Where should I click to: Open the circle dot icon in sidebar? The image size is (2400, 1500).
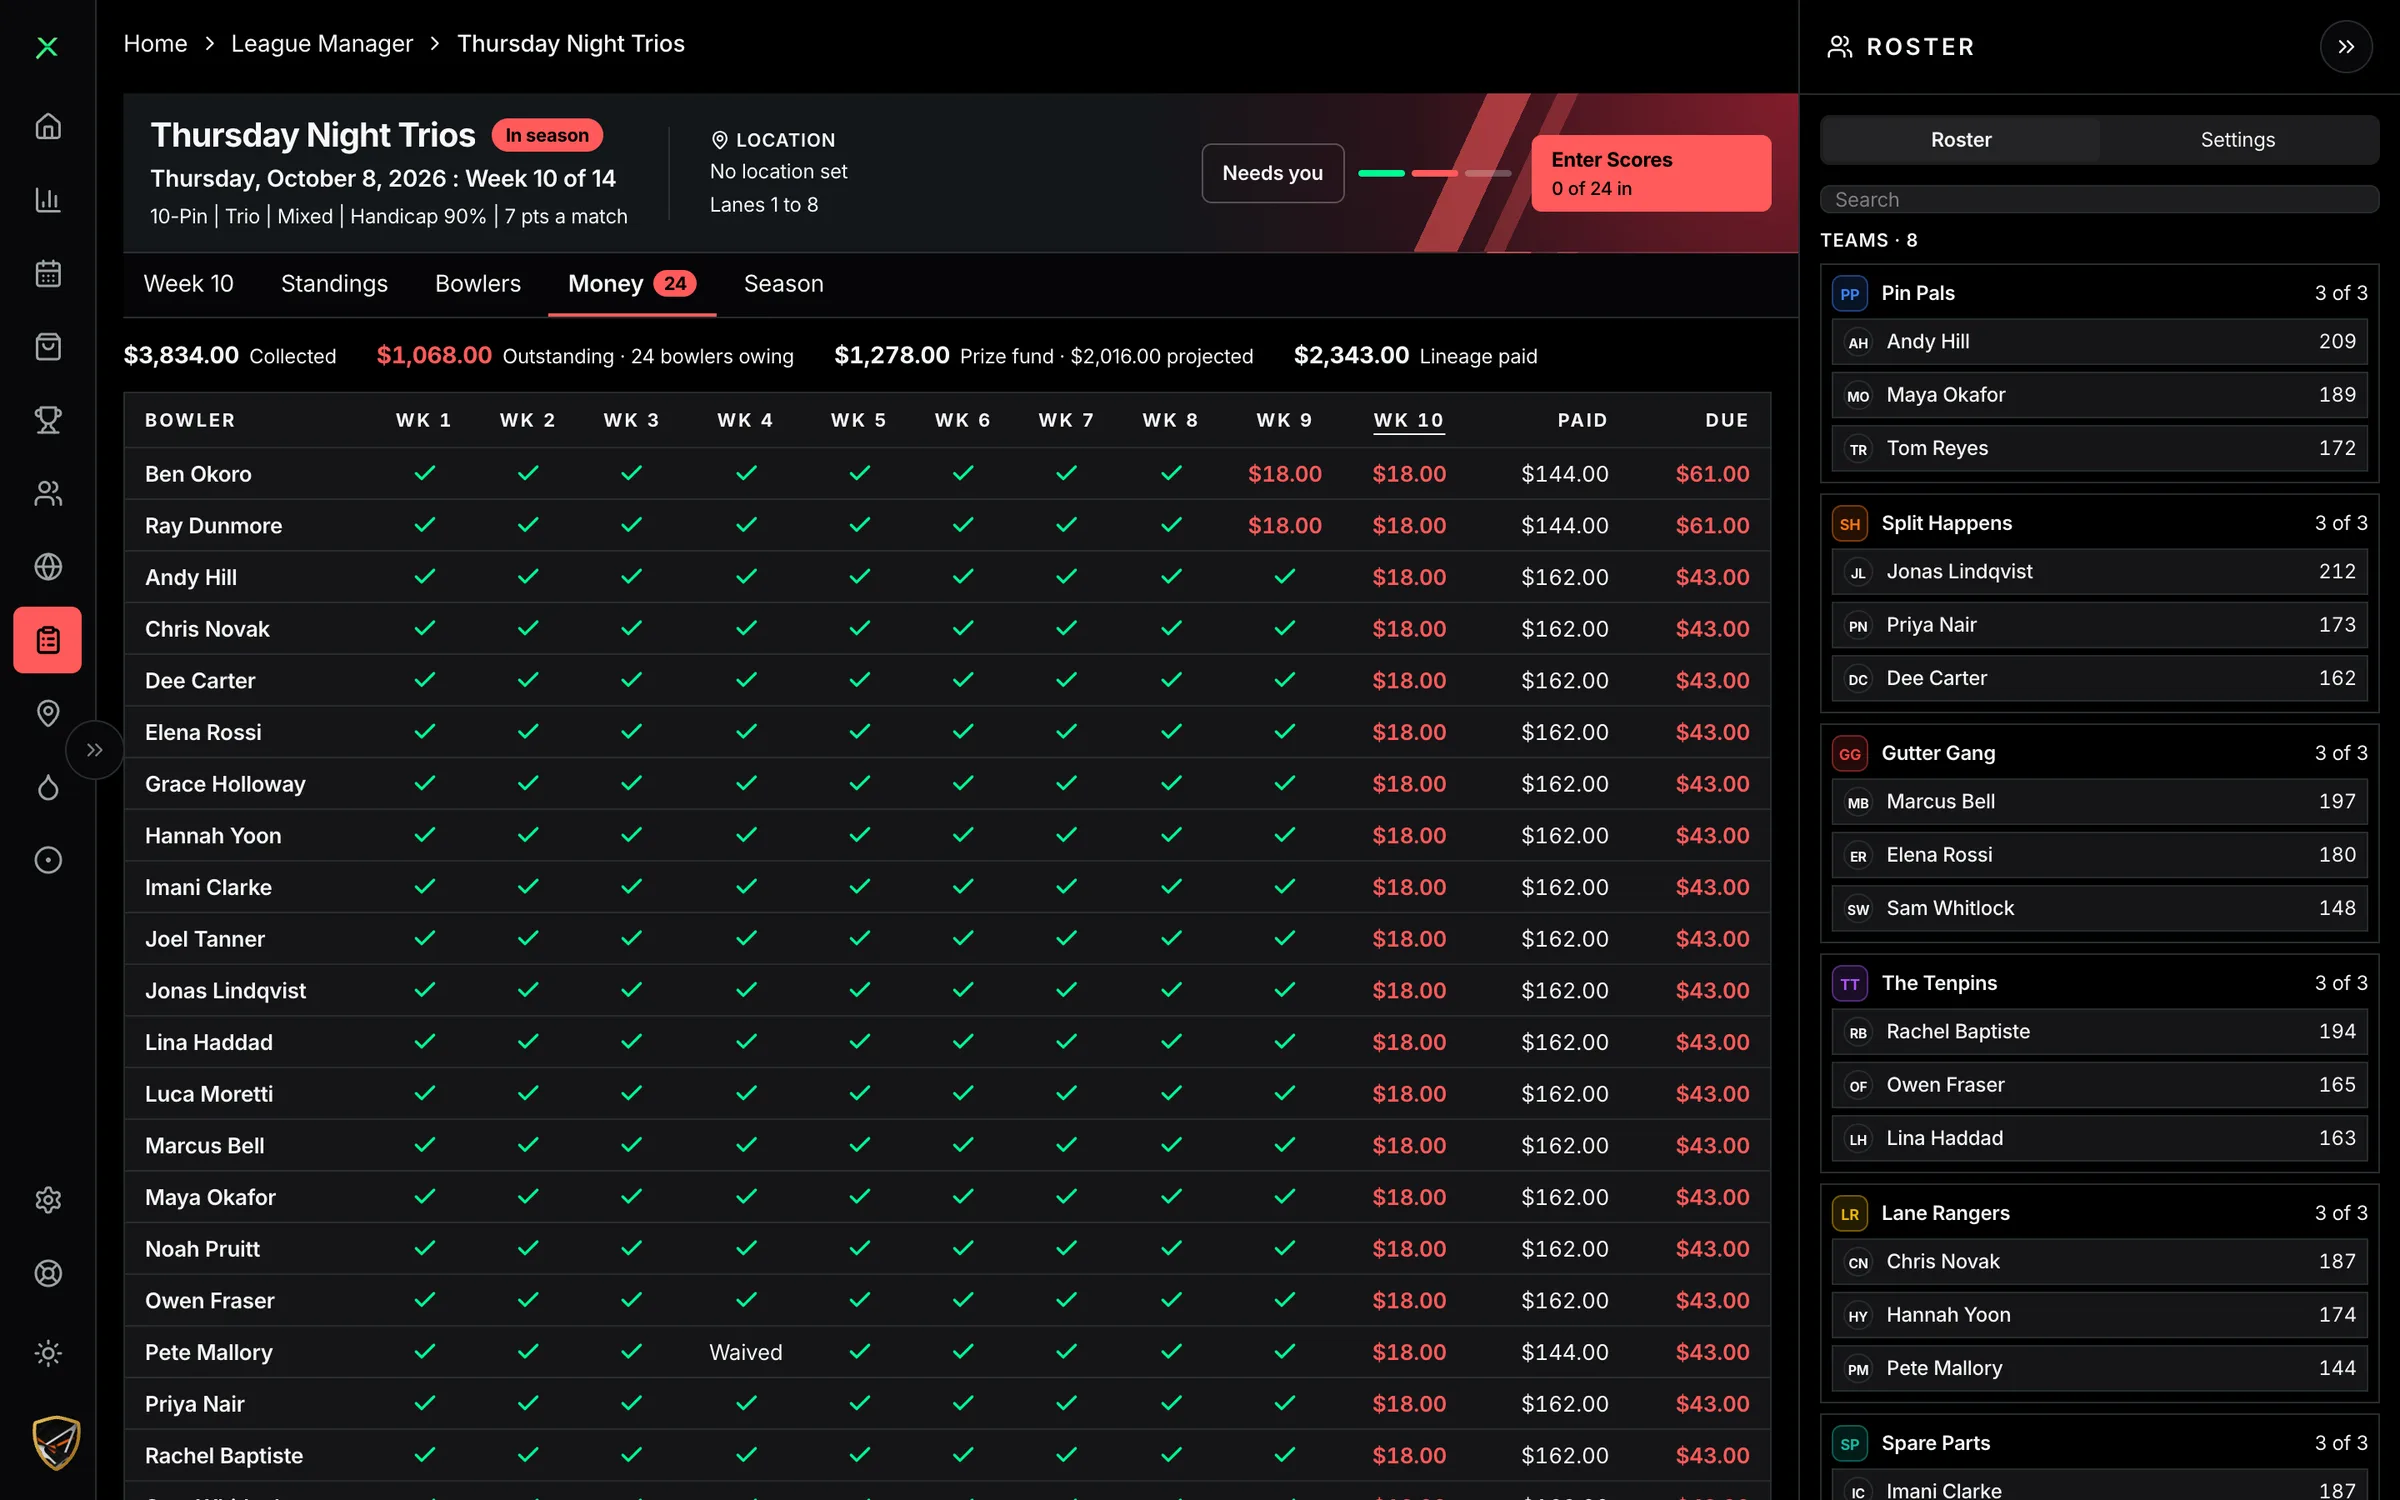coord(48,860)
